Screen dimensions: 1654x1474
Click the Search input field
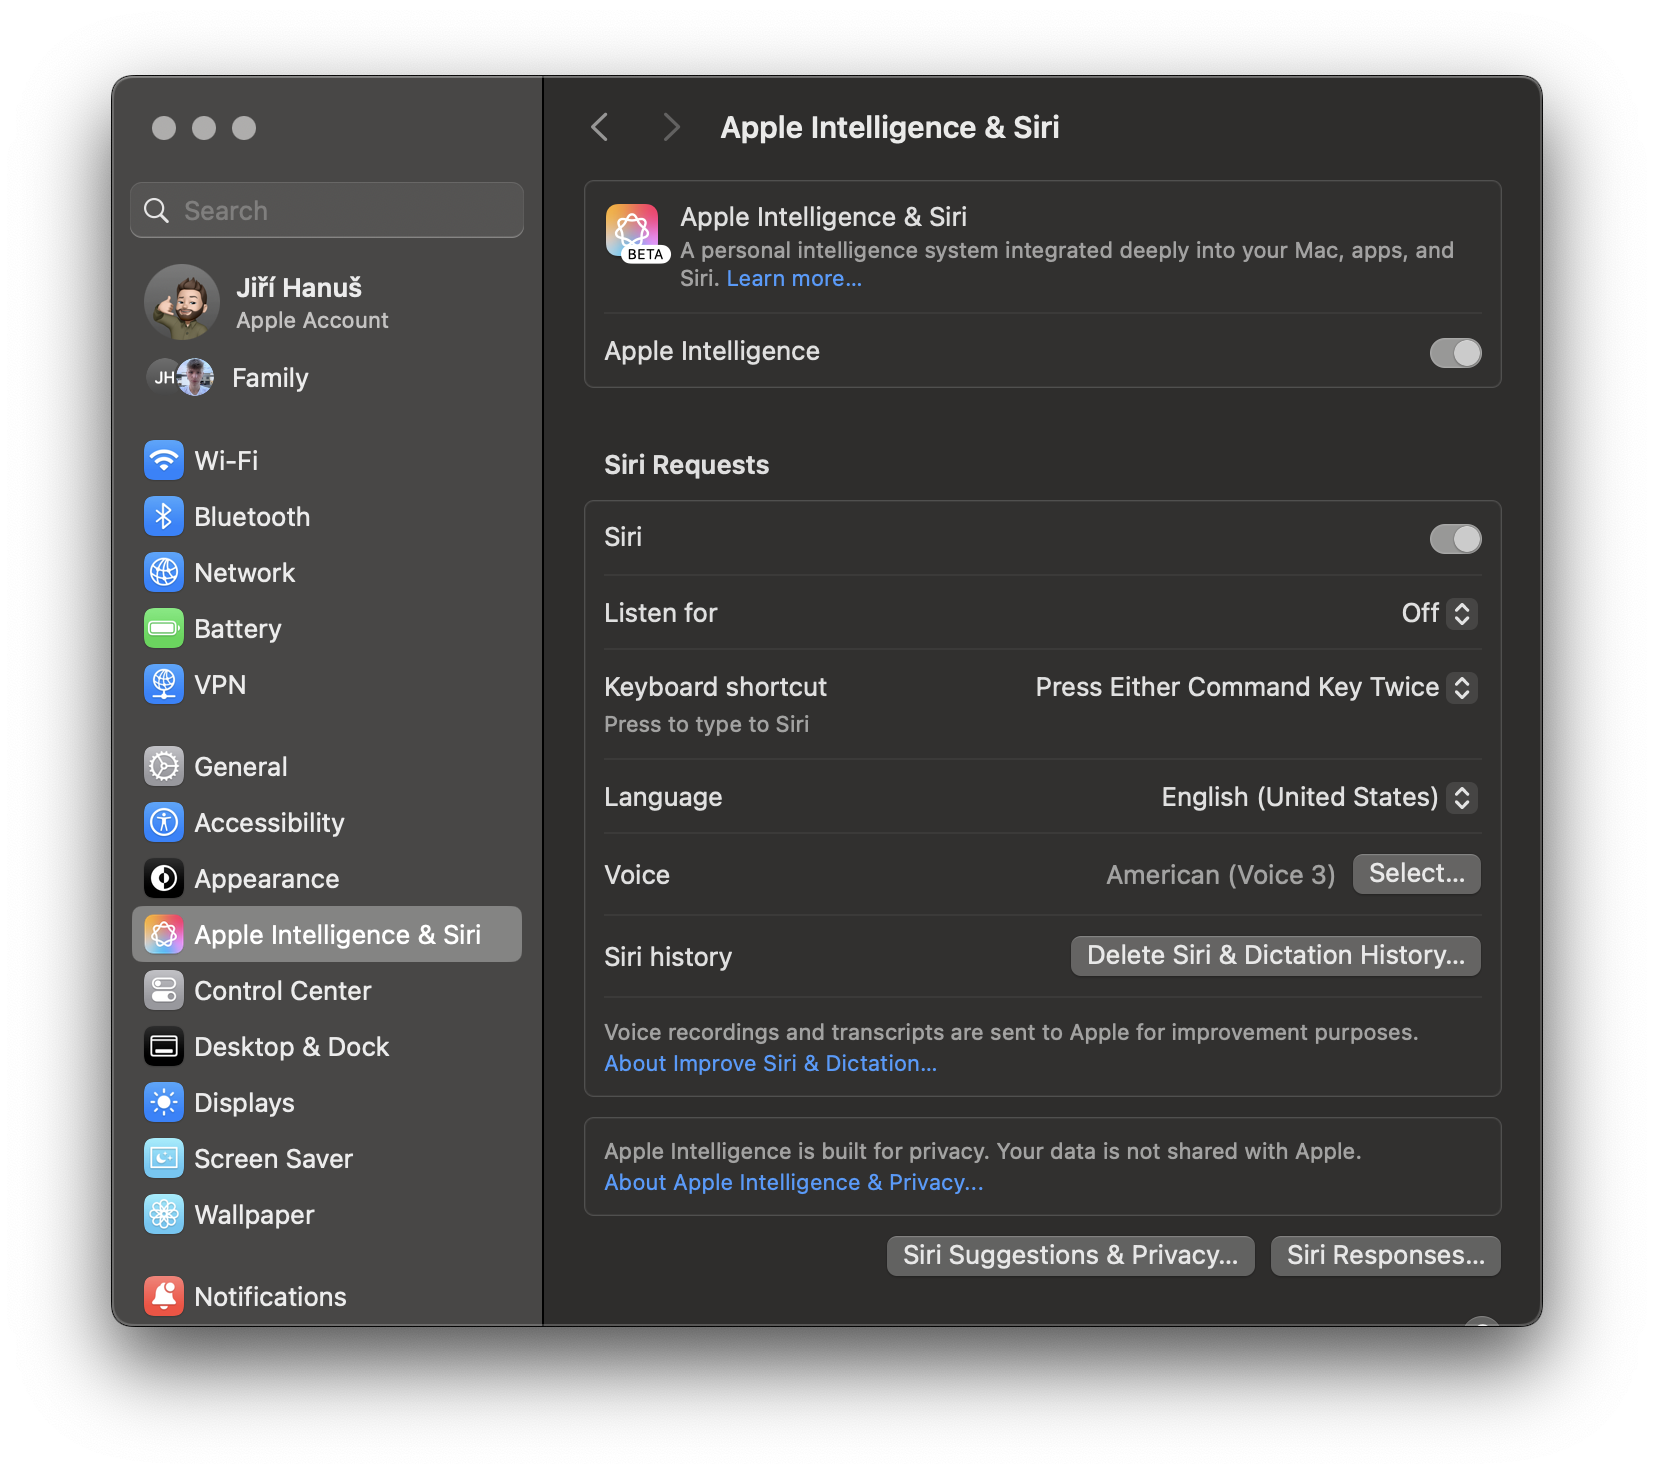point(327,210)
